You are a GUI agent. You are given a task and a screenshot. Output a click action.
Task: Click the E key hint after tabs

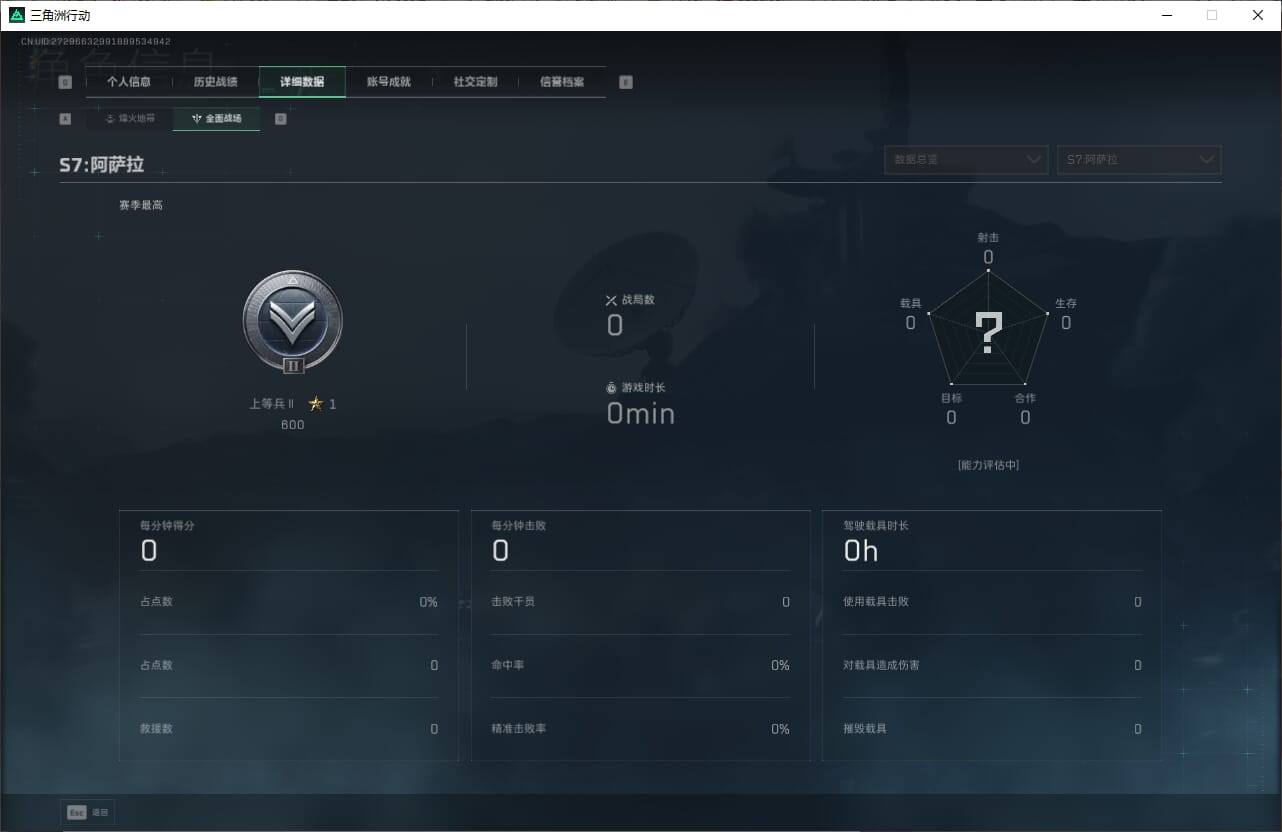[x=626, y=83]
